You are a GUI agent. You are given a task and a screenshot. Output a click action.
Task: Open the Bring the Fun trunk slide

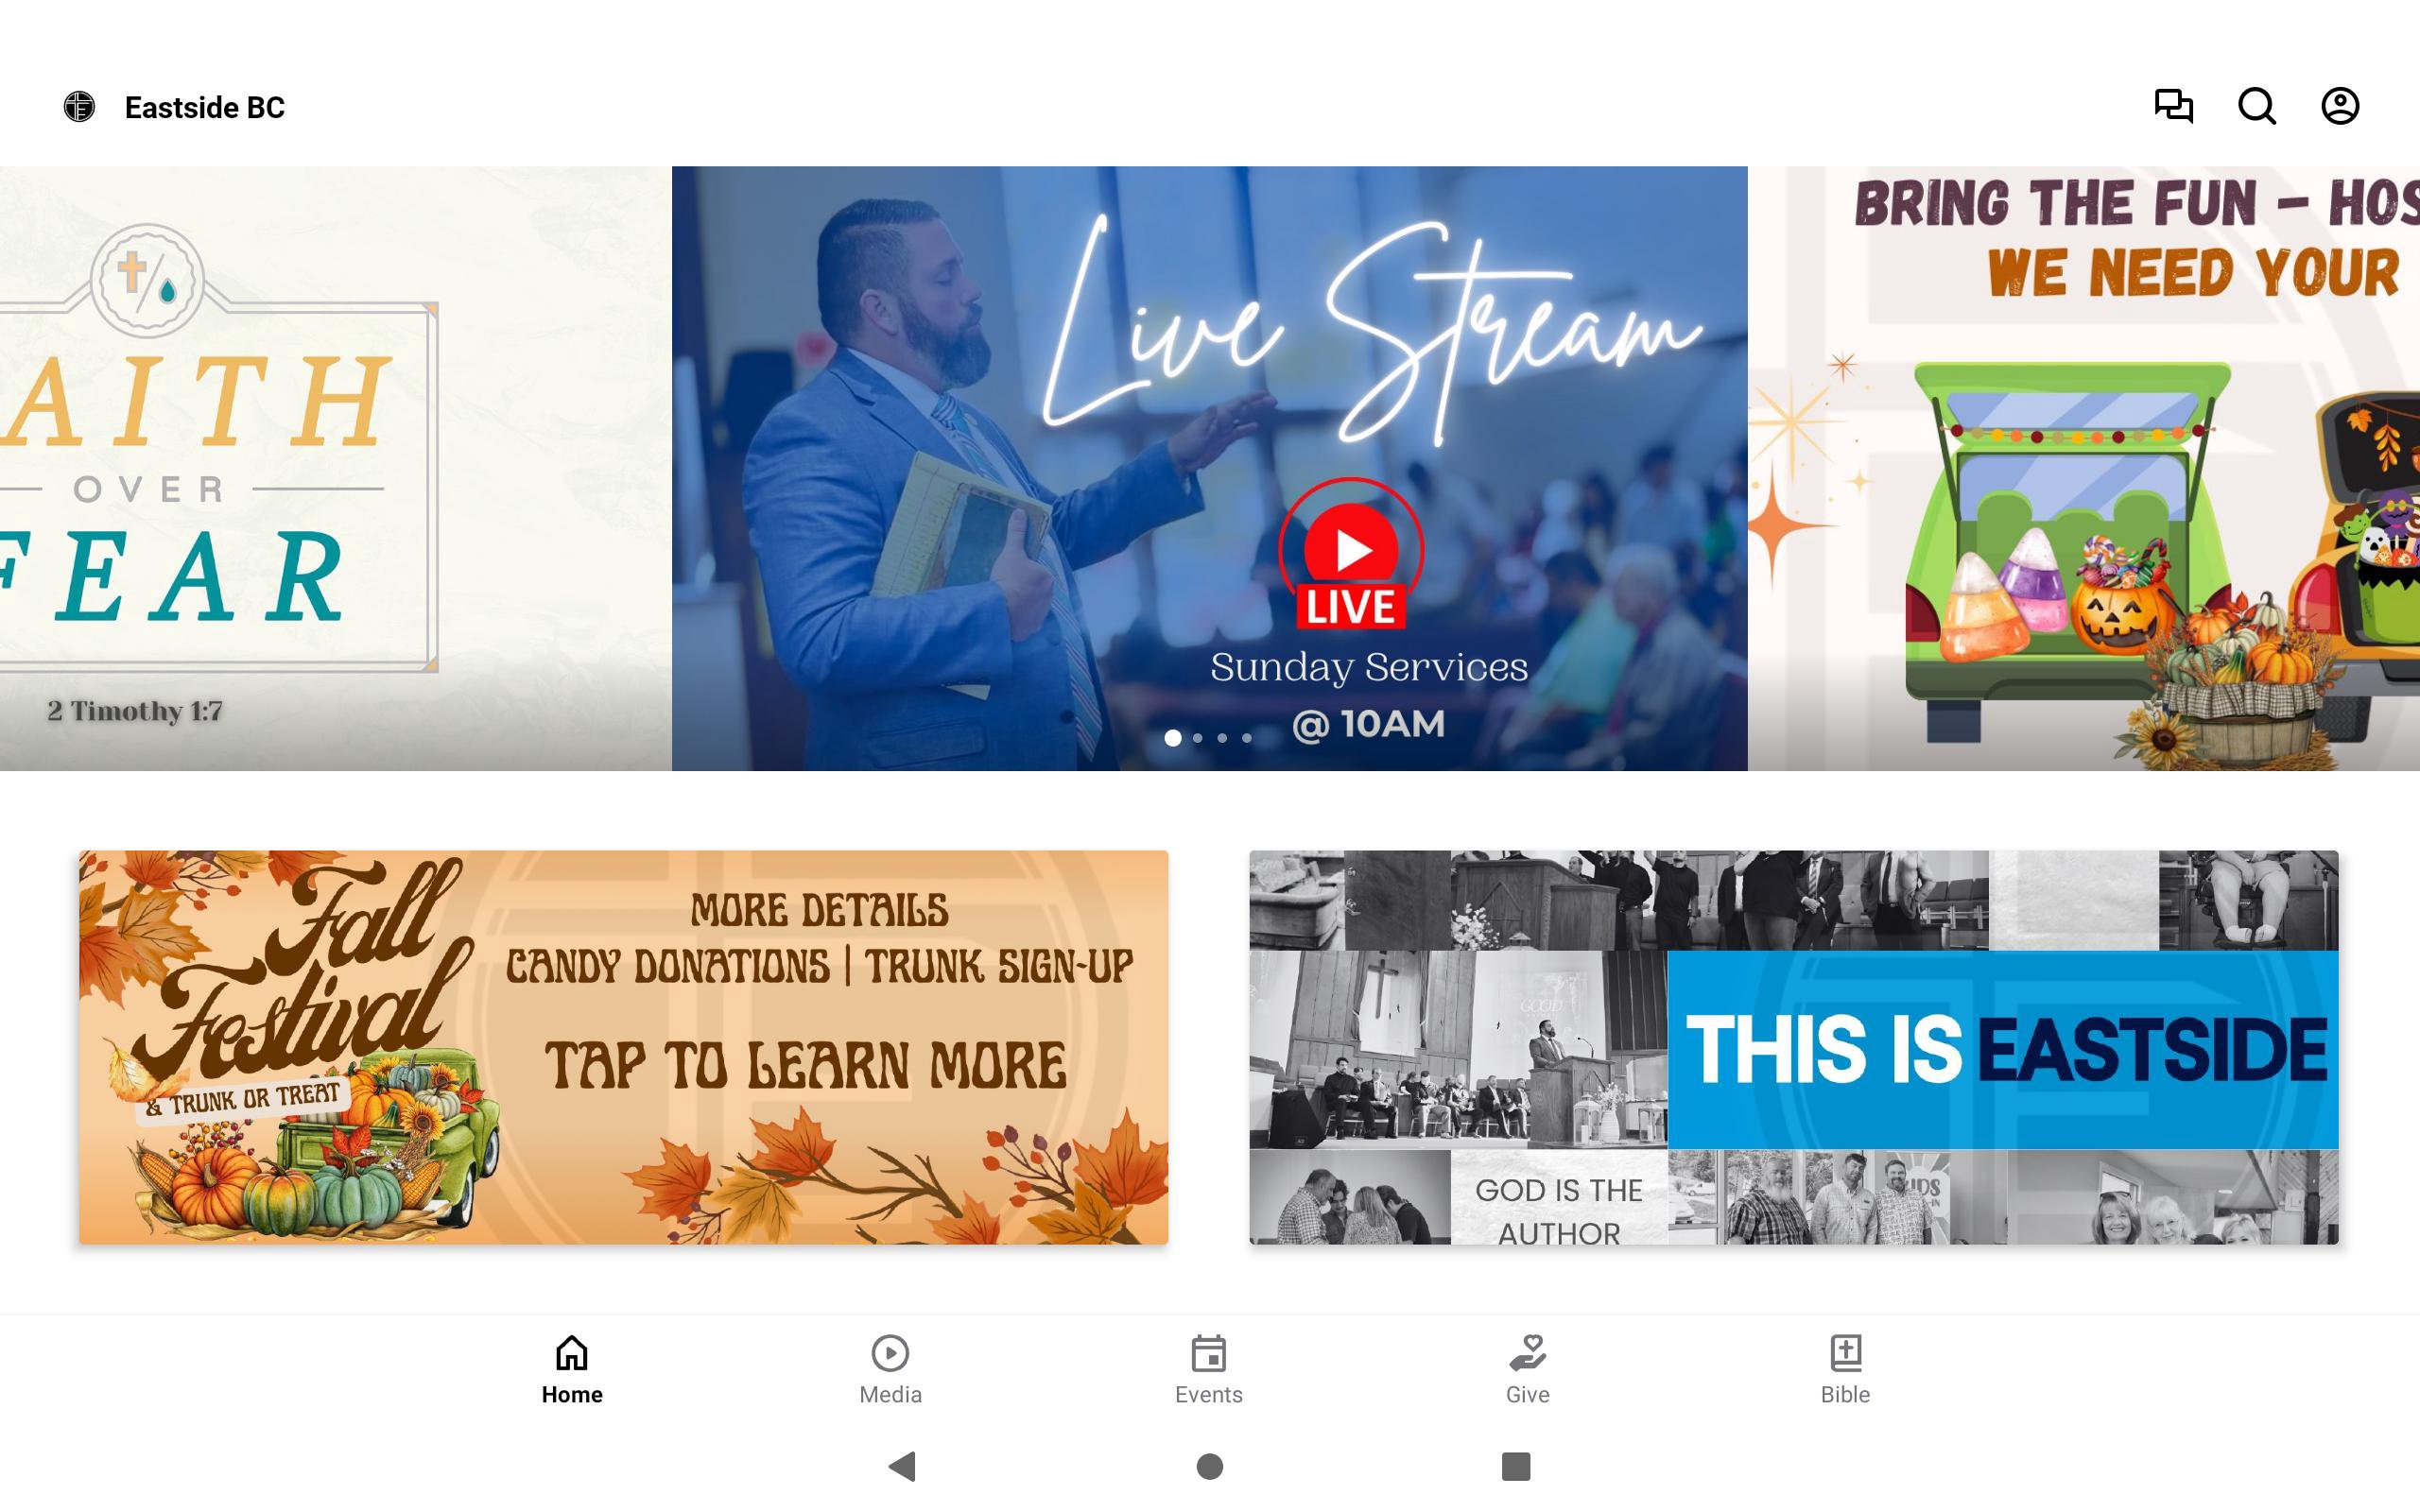[2084, 468]
